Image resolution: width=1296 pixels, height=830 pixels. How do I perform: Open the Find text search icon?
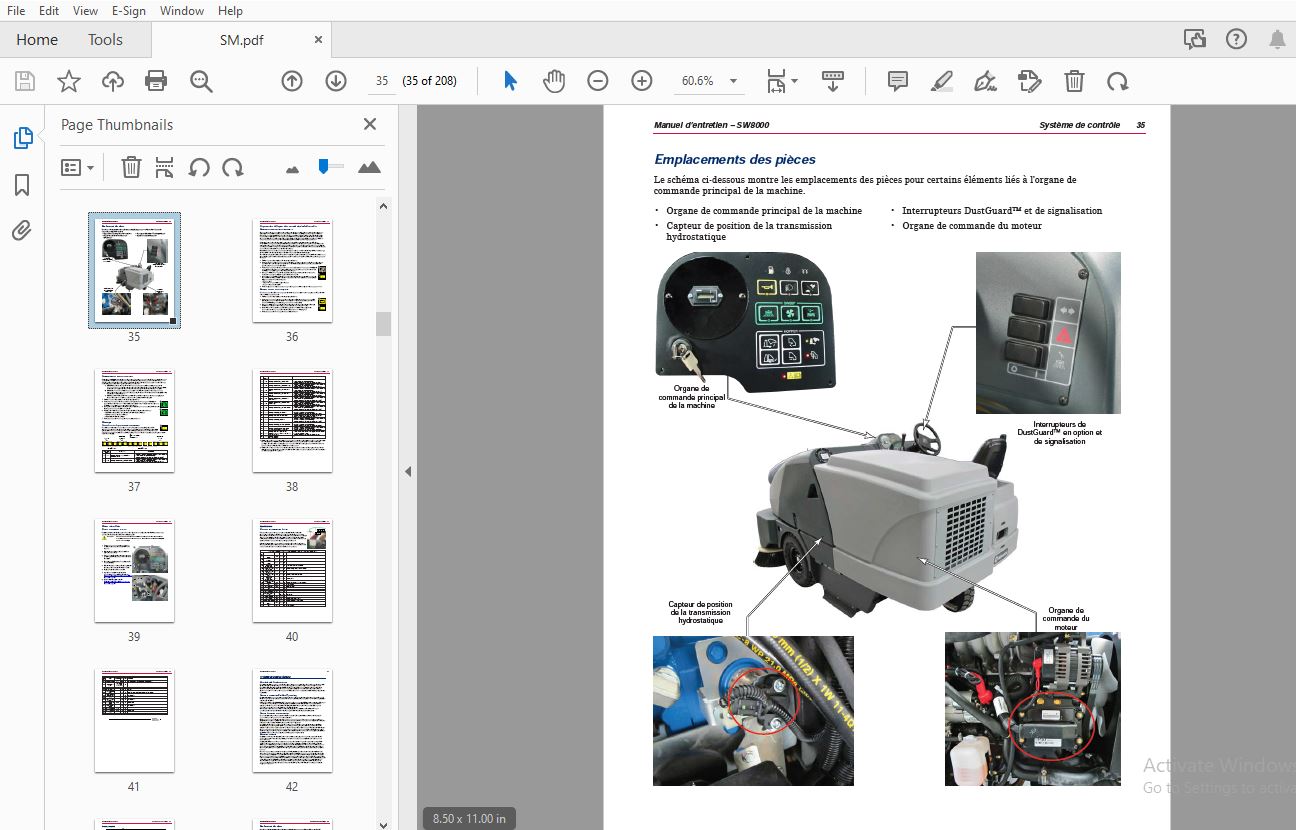tap(201, 81)
